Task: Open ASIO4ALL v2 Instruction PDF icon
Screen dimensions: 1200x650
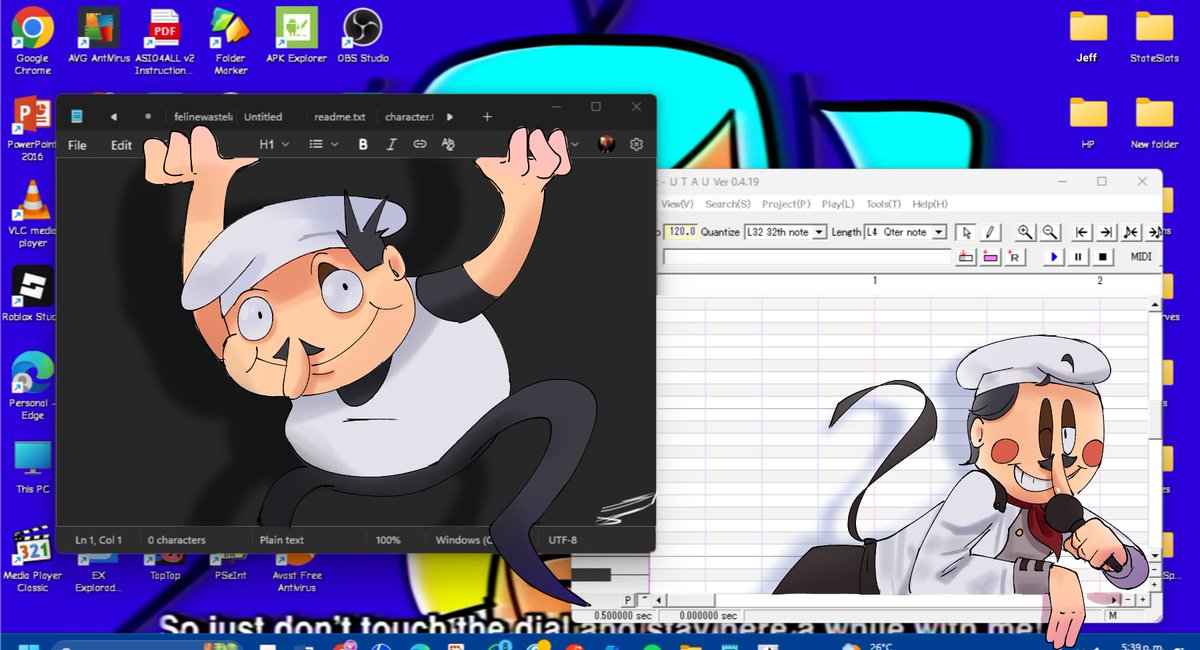Action: 162,42
